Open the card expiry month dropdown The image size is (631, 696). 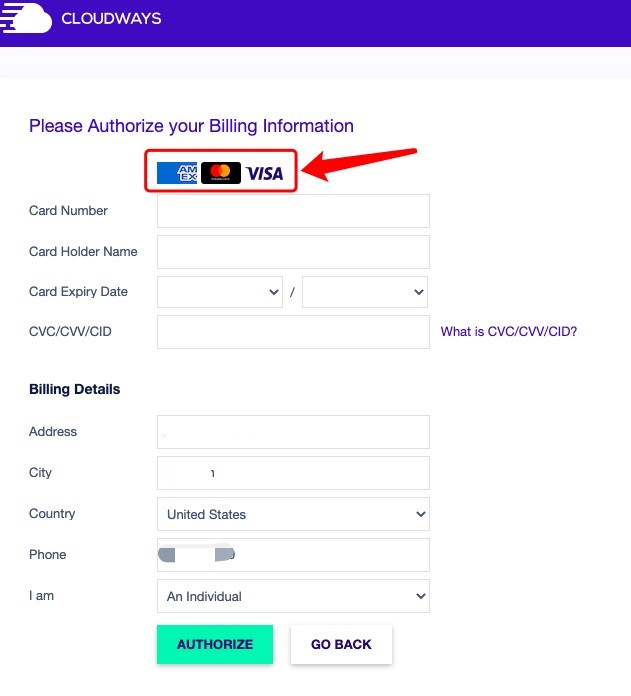[220, 292]
